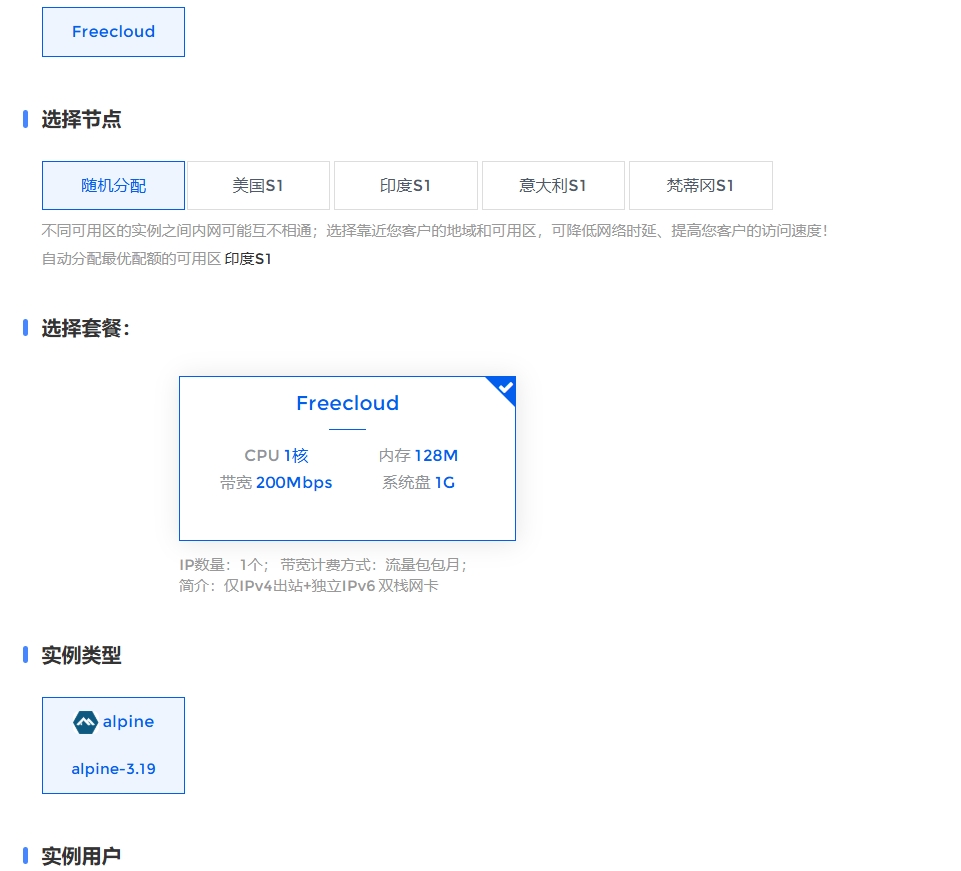
Task: Click the IP数量 billing info line
Action: [323, 565]
